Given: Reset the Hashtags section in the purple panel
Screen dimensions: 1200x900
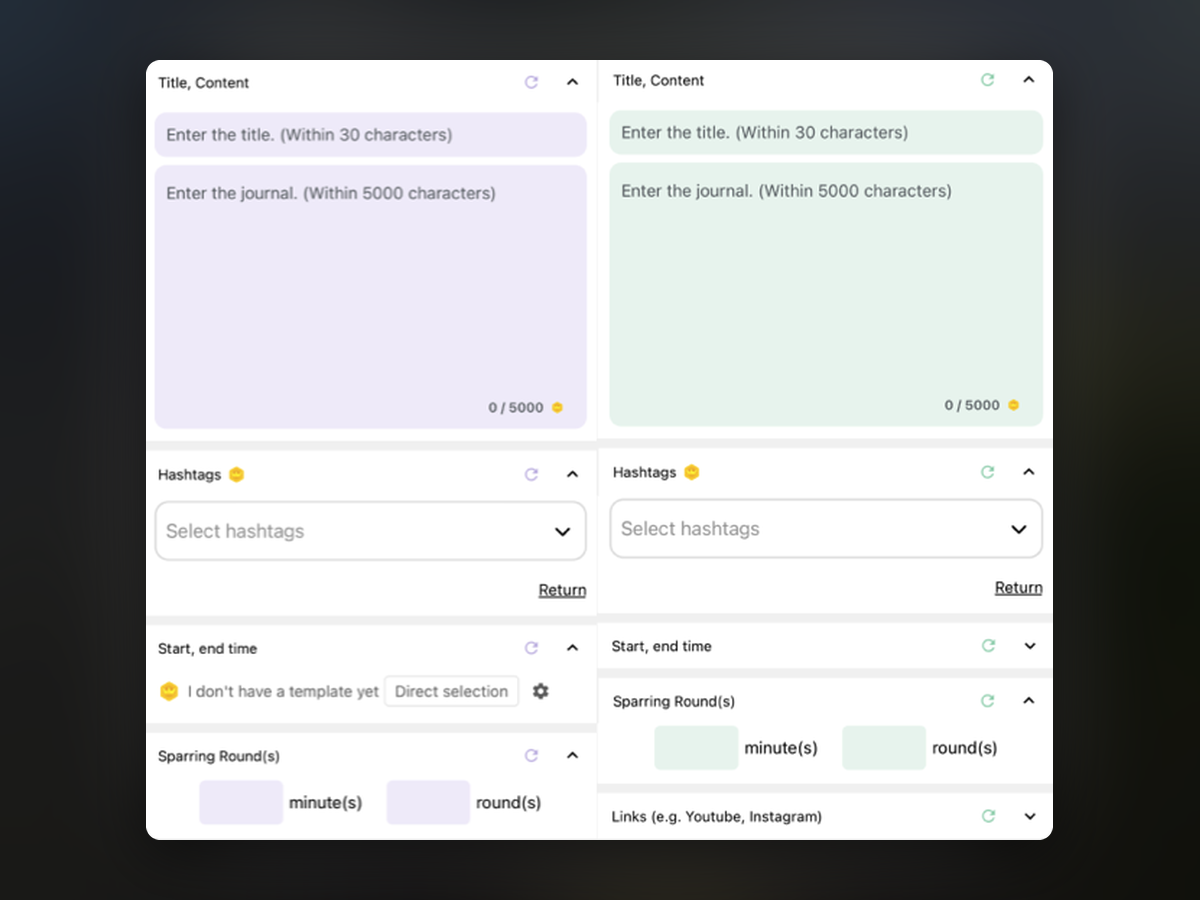Looking at the screenshot, I should tap(531, 474).
